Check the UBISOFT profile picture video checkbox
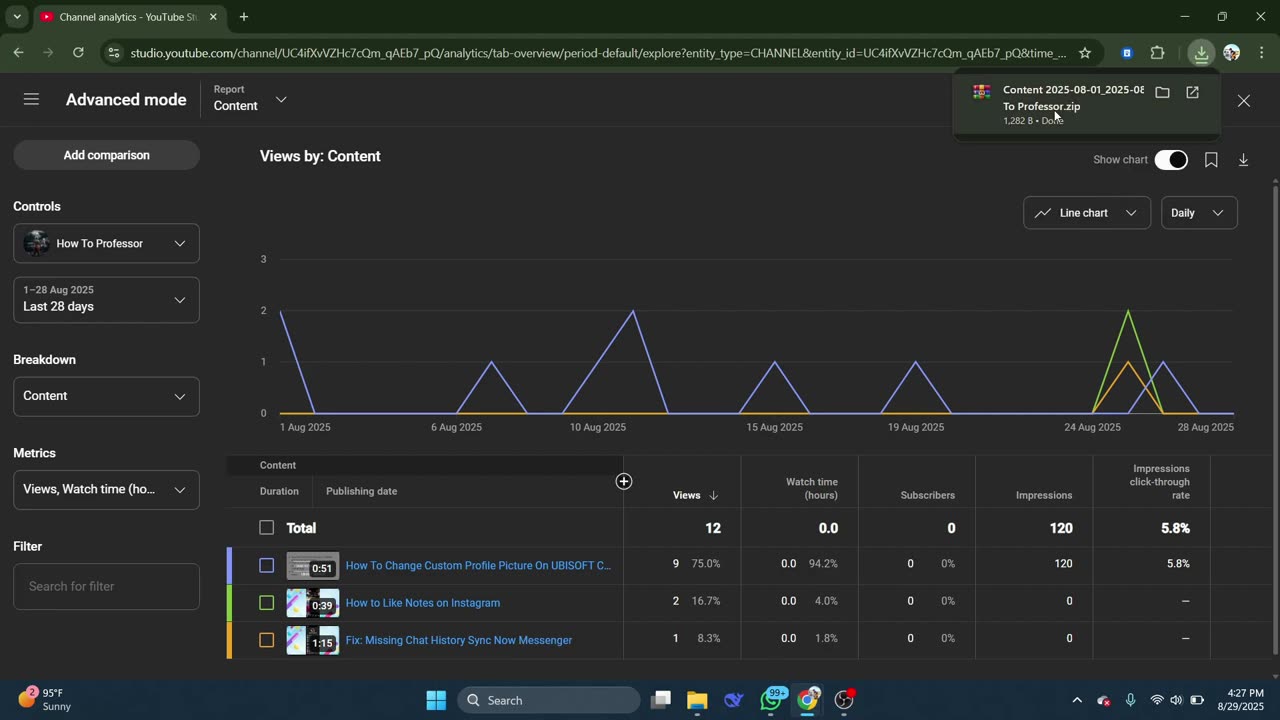This screenshot has width=1280, height=720. (266, 565)
